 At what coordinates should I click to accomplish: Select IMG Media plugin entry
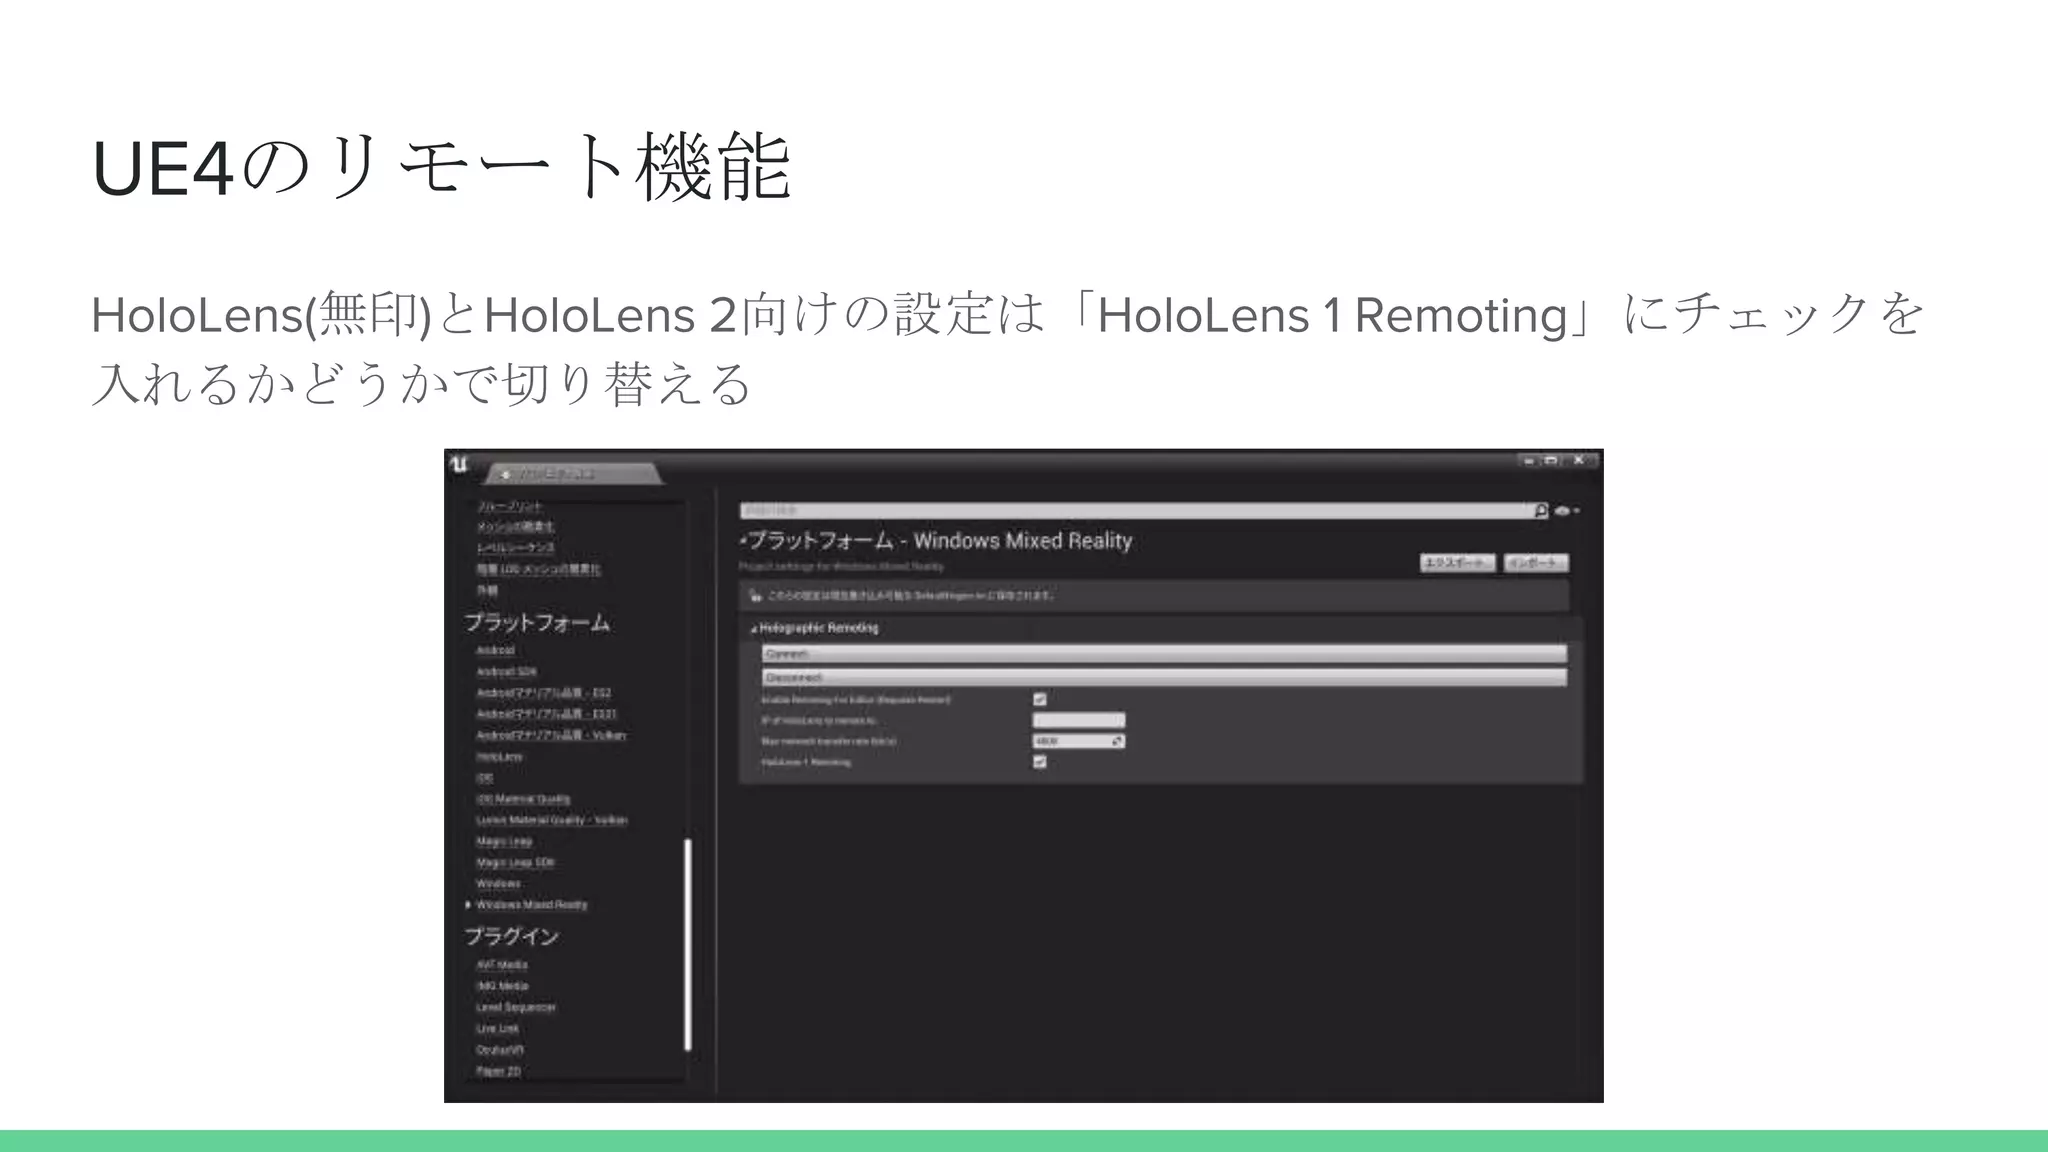503,986
